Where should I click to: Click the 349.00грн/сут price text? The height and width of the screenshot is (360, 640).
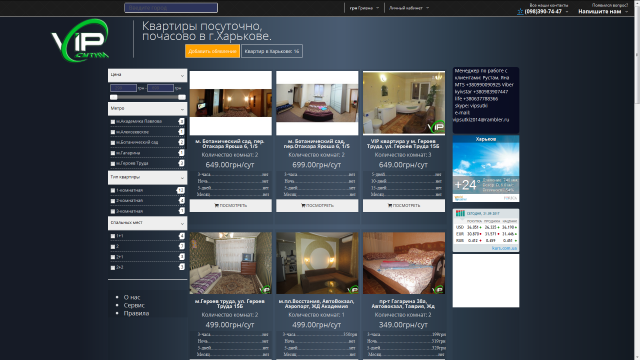pyautogui.click(x=404, y=325)
